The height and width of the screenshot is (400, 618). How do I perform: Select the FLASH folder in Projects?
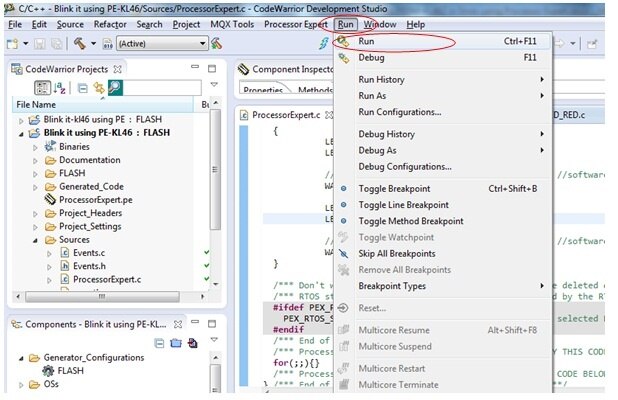click(x=72, y=173)
